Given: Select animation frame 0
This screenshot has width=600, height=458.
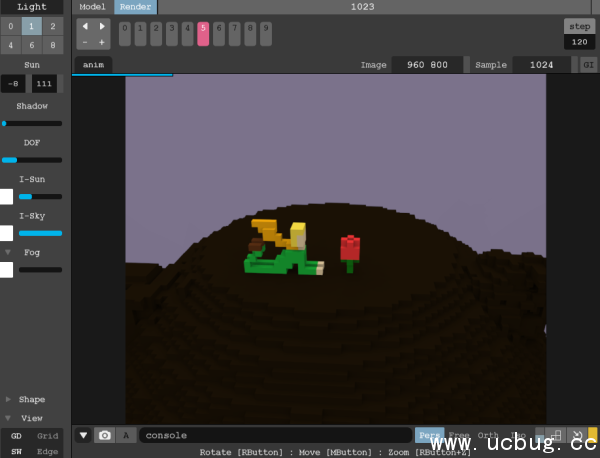Looking at the screenshot, I should 125,34.
